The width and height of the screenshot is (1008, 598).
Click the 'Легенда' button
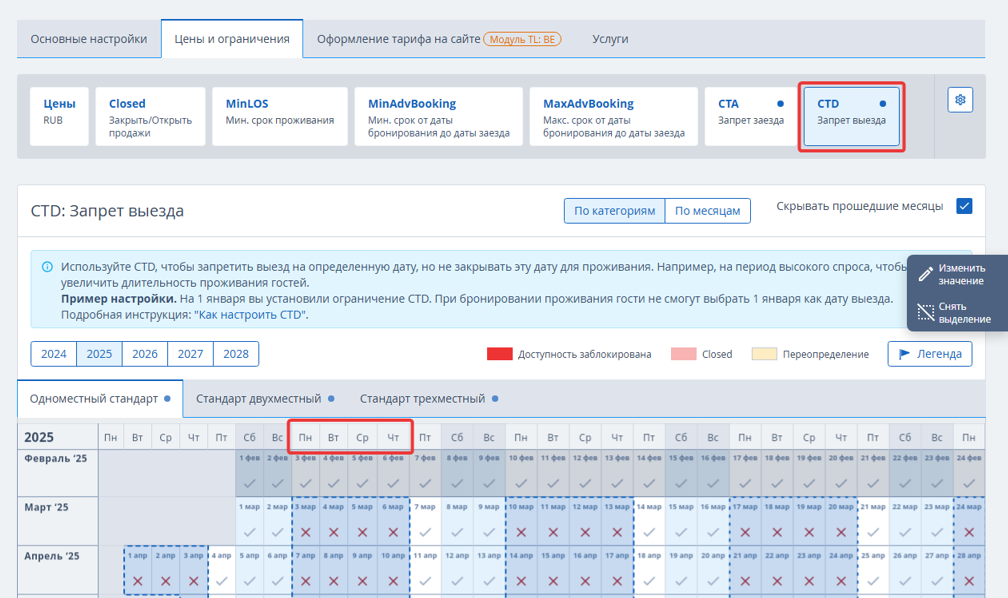point(930,354)
